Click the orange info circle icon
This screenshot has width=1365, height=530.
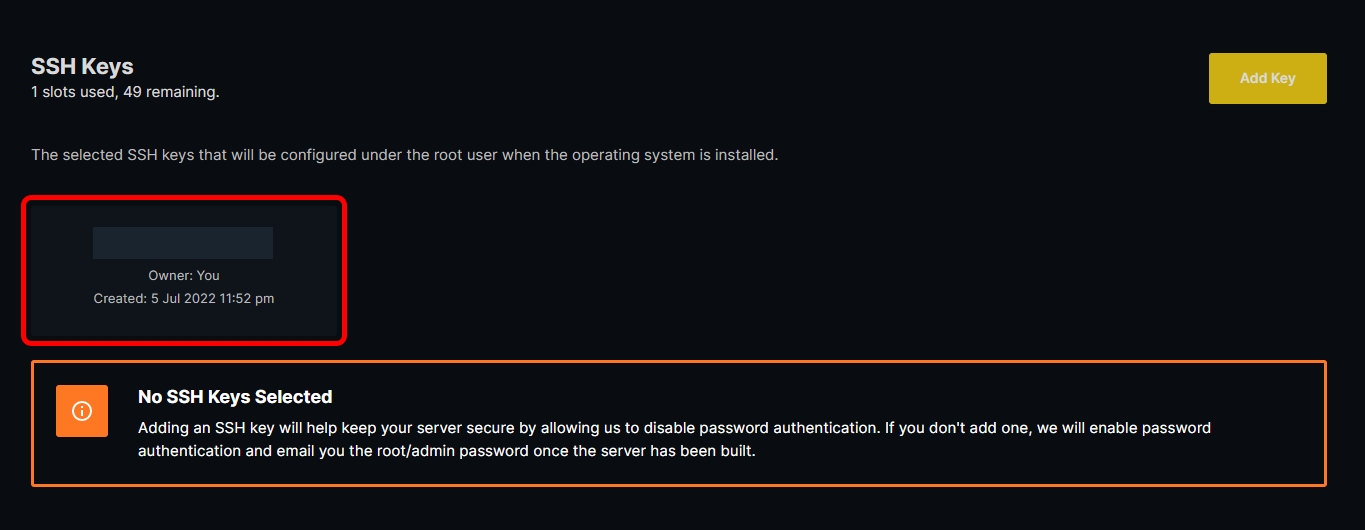pos(82,411)
